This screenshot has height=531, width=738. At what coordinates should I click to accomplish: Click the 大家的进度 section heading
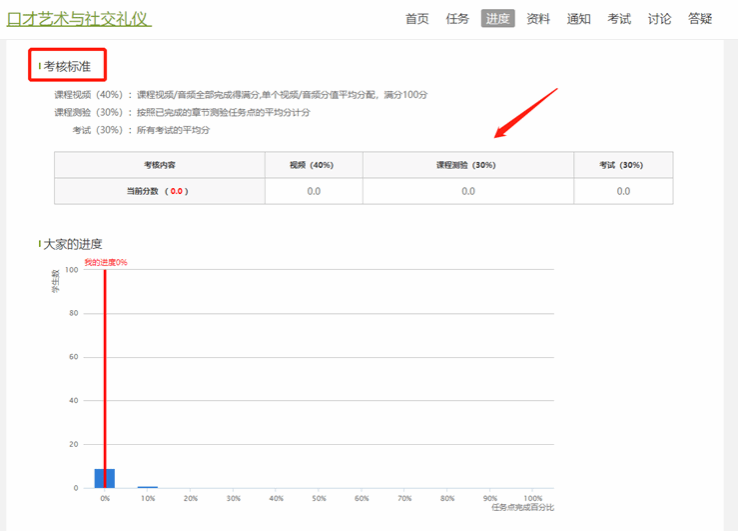pyautogui.click(x=72, y=244)
